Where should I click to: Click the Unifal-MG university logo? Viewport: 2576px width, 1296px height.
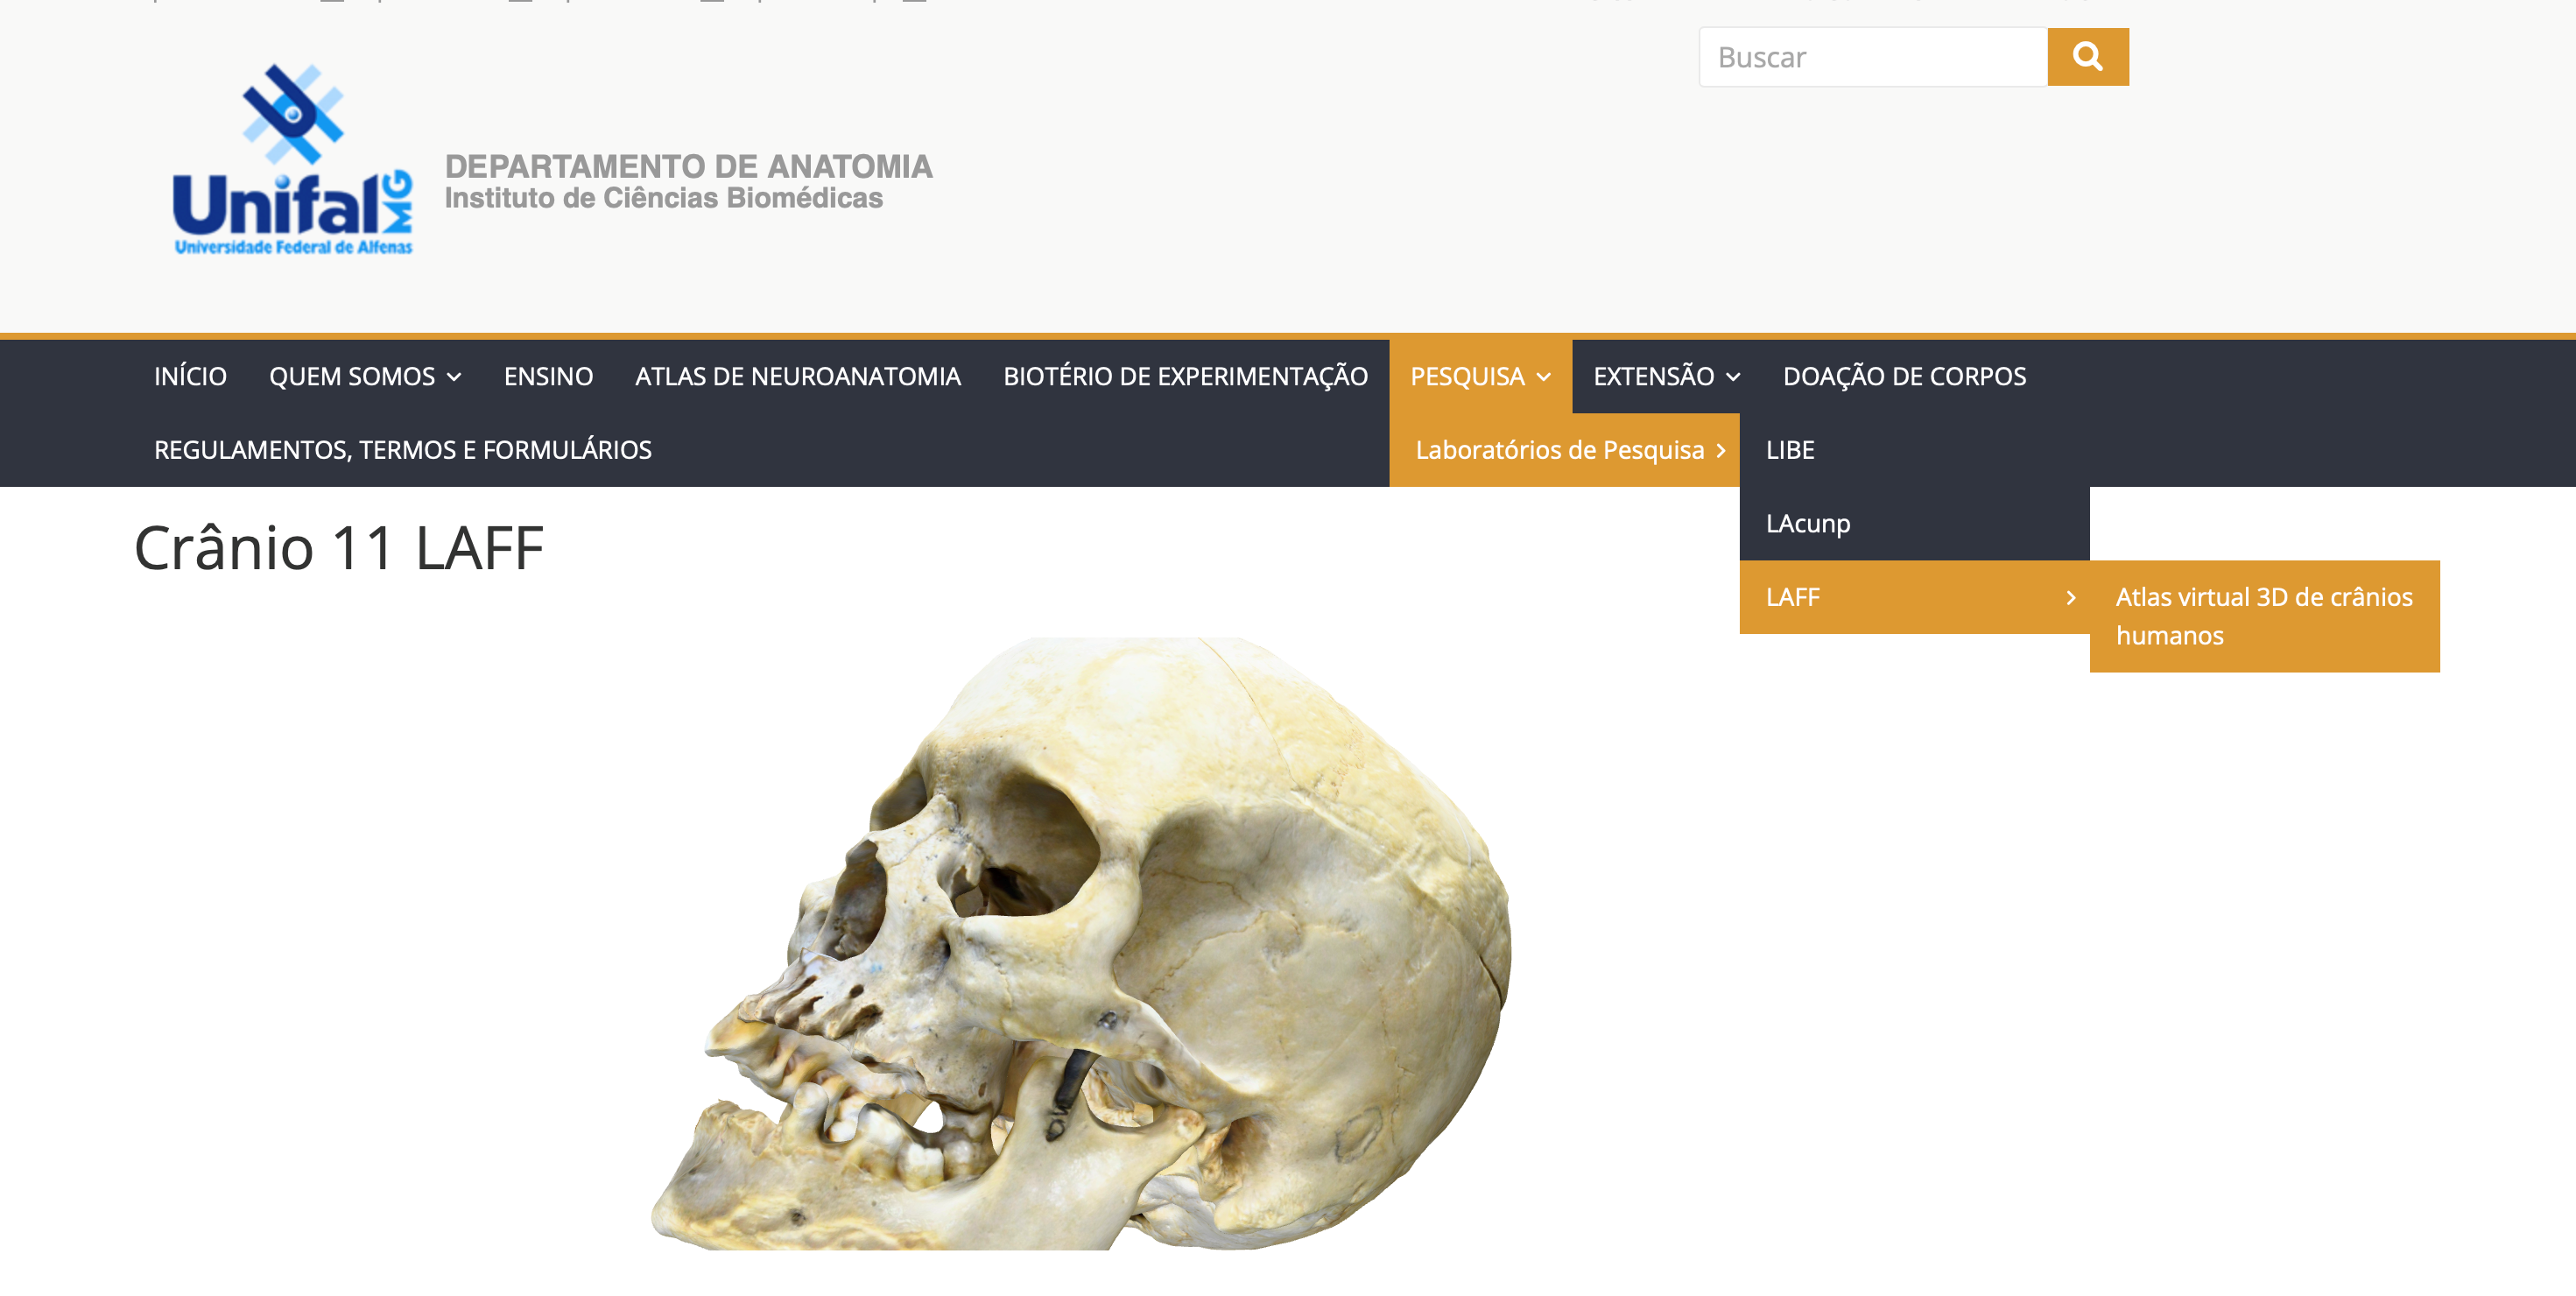pyautogui.click(x=292, y=160)
